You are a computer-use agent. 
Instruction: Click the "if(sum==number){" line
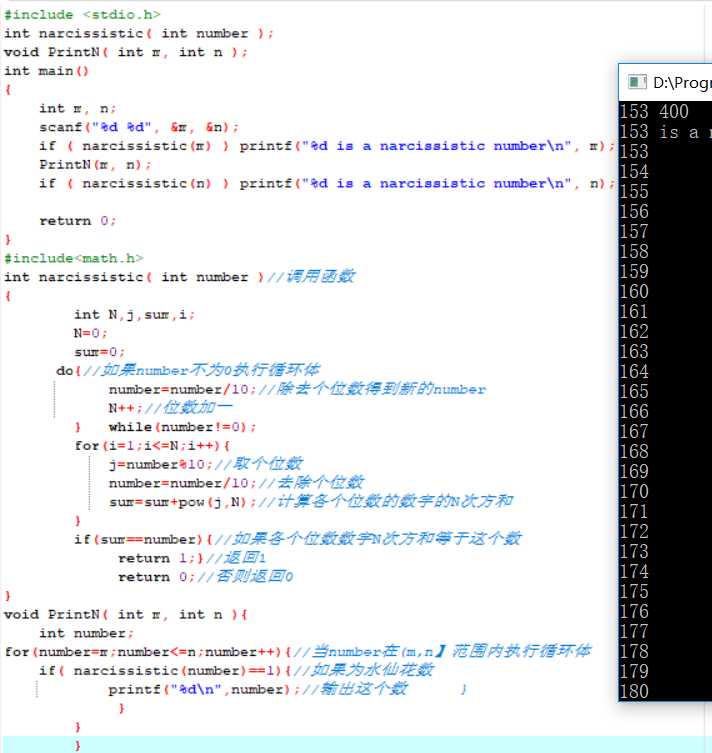coord(298,539)
